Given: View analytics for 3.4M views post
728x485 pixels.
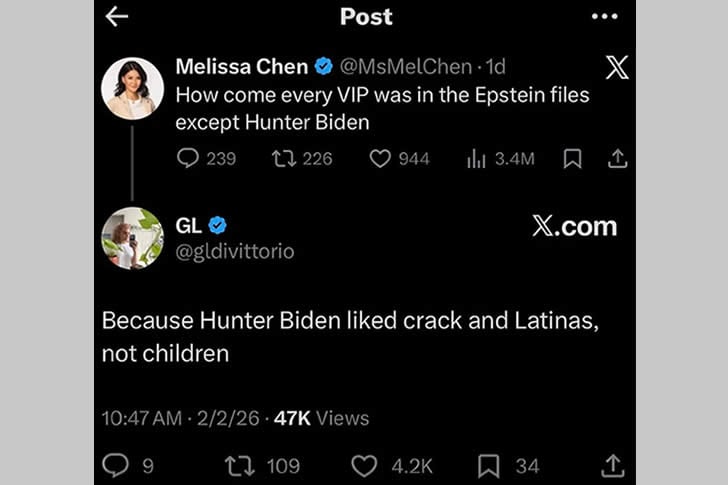Looking at the screenshot, I should pos(477,158).
